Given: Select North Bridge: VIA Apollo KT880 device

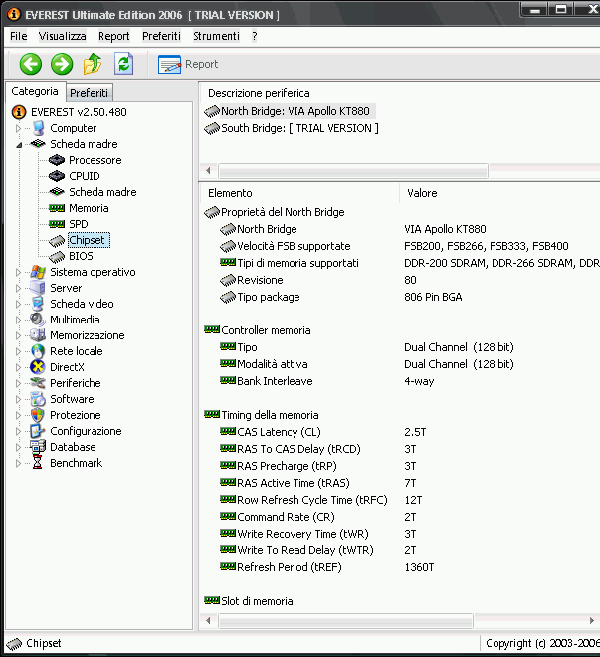Looking at the screenshot, I should (x=295, y=111).
